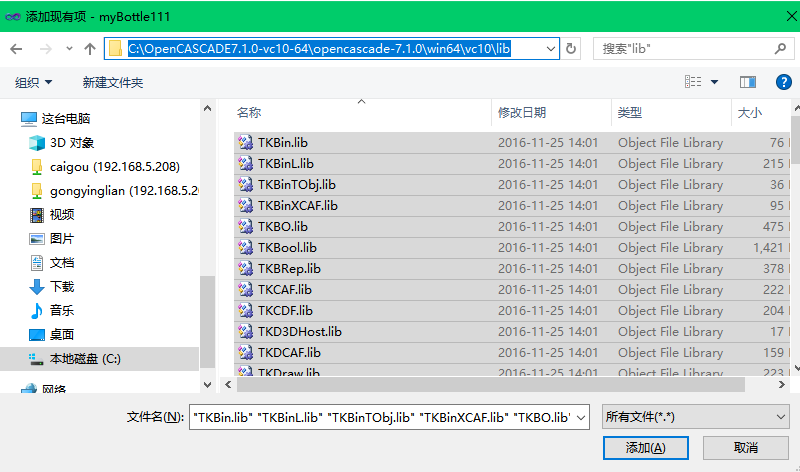Image resolution: width=800 pixels, height=472 pixels.
Task: Open the 组织 menu
Action: tap(34, 82)
